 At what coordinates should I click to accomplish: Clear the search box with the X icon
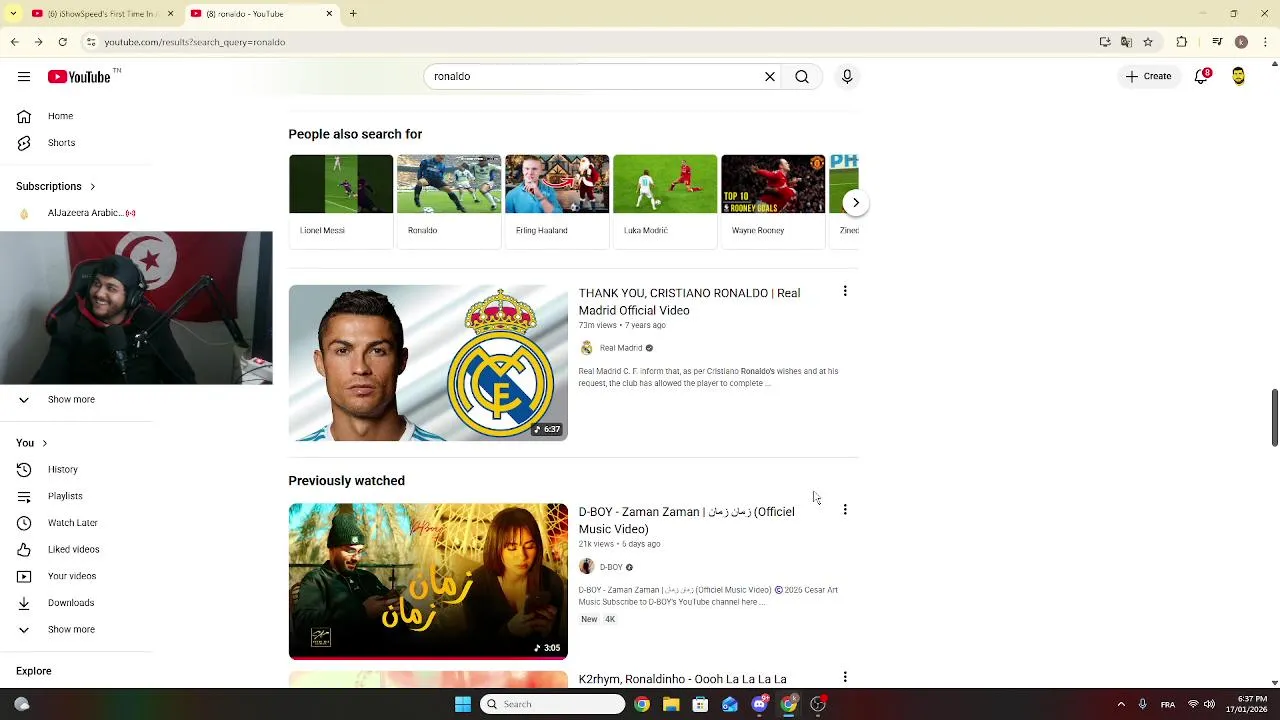770,77
